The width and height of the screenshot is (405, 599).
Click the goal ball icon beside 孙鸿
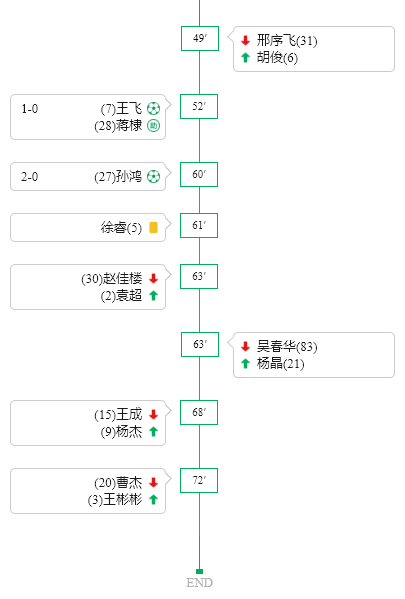pyautogui.click(x=154, y=176)
